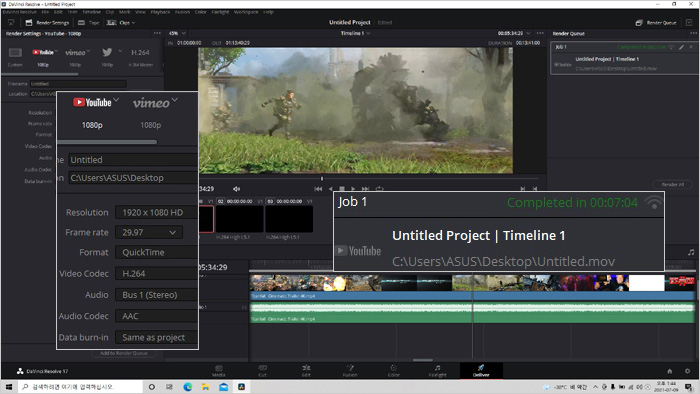Click the audio note icon right of timeline
The image size is (700, 394).
coord(691,252)
